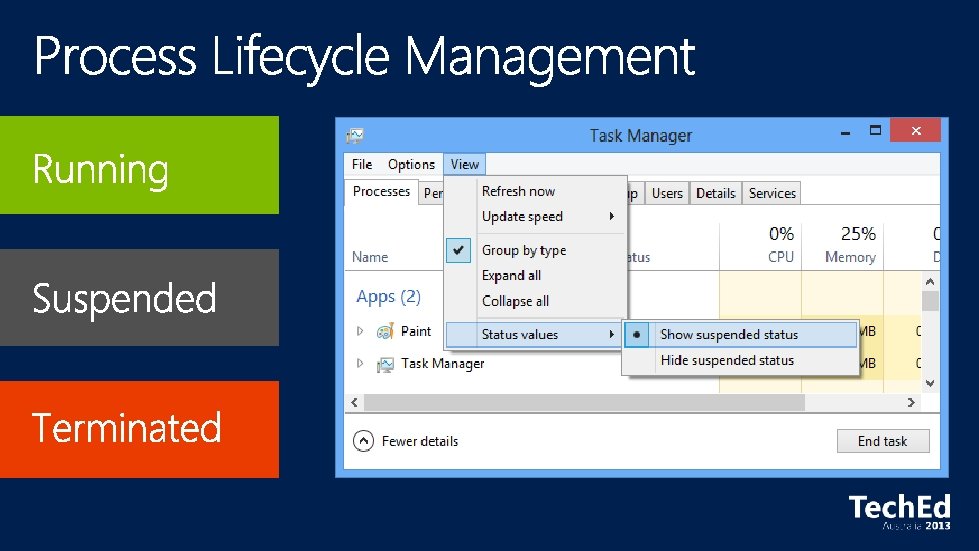The width and height of the screenshot is (979, 551).
Task: Click the horizontal scrollbar thumb
Action: (584, 402)
